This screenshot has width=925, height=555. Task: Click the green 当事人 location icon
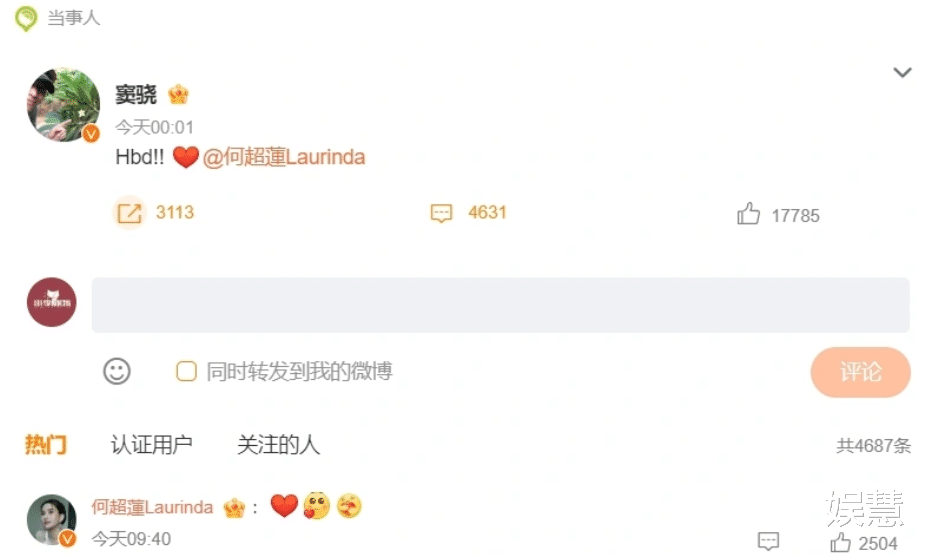click(26, 18)
